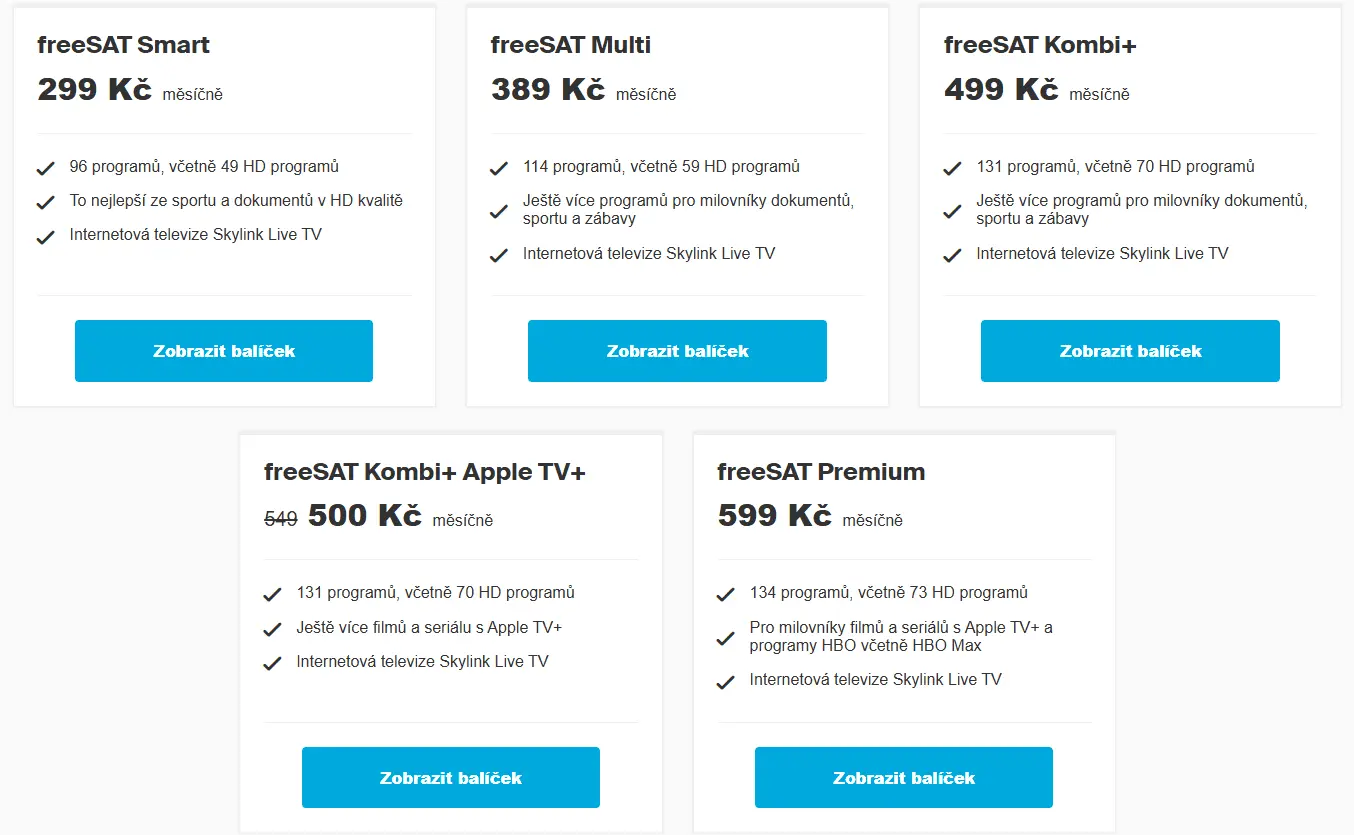
Task: Click checkmark by HBO Max feature in Premium
Action: (726, 638)
